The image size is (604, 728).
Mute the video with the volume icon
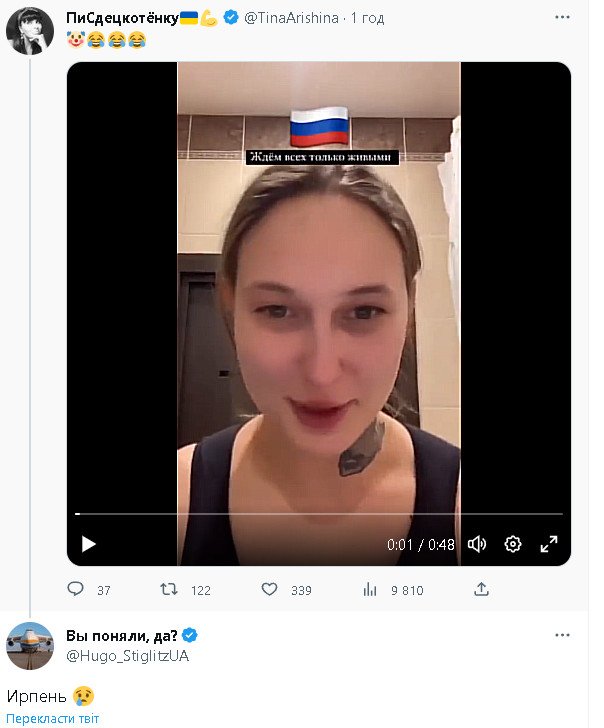pyautogui.click(x=477, y=544)
